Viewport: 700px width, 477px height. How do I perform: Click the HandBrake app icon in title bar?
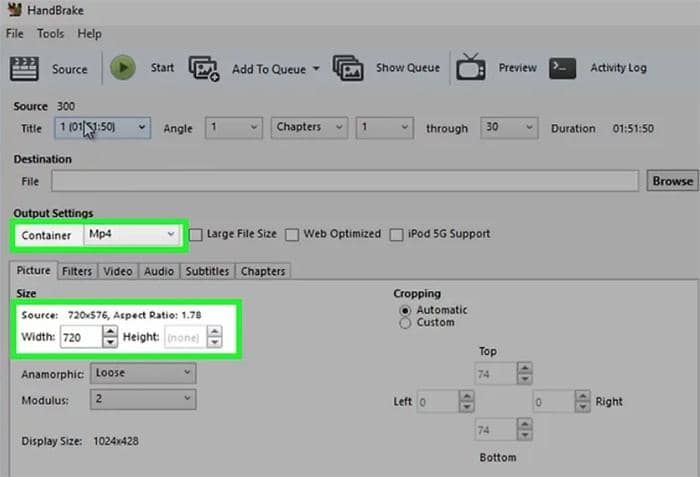tap(14, 9)
